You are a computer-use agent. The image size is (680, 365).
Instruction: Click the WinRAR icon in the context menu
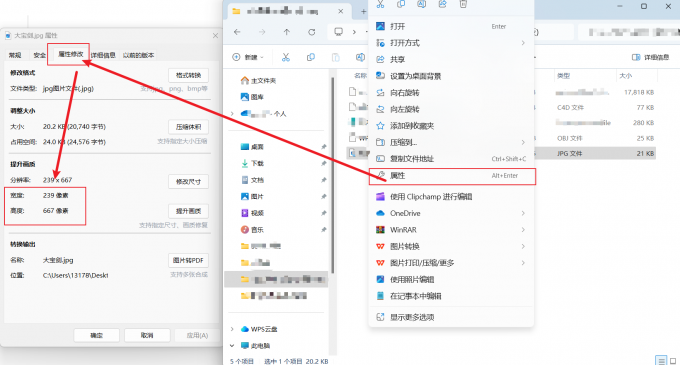[x=380, y=230]
